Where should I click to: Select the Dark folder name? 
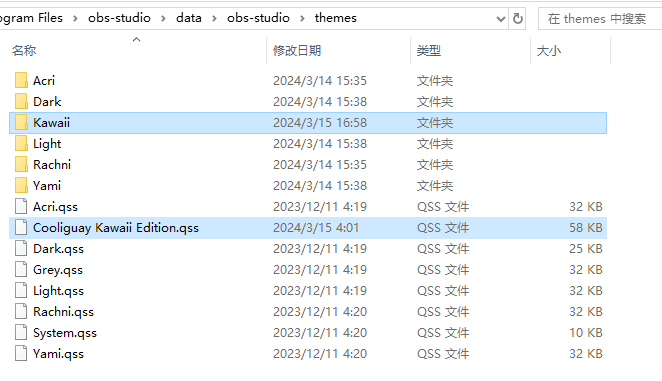[x=47, y=101]
